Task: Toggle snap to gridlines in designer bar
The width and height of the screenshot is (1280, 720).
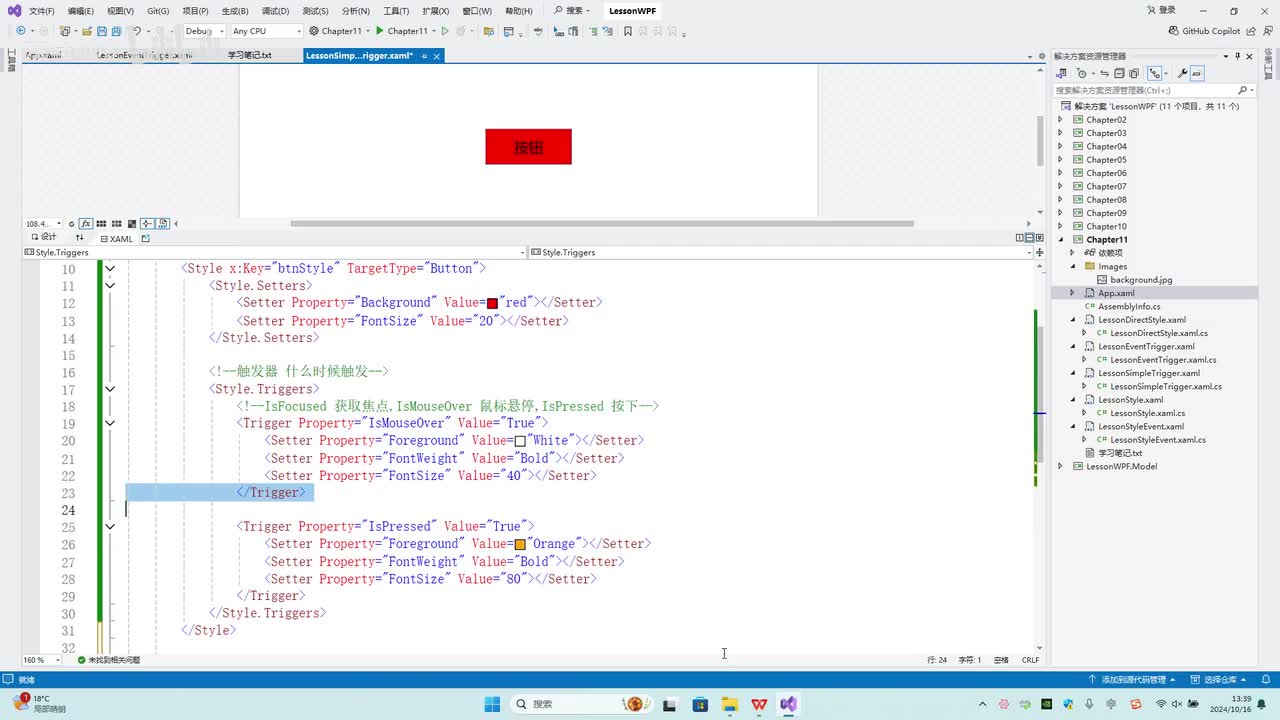Action: tap(117, 224)
